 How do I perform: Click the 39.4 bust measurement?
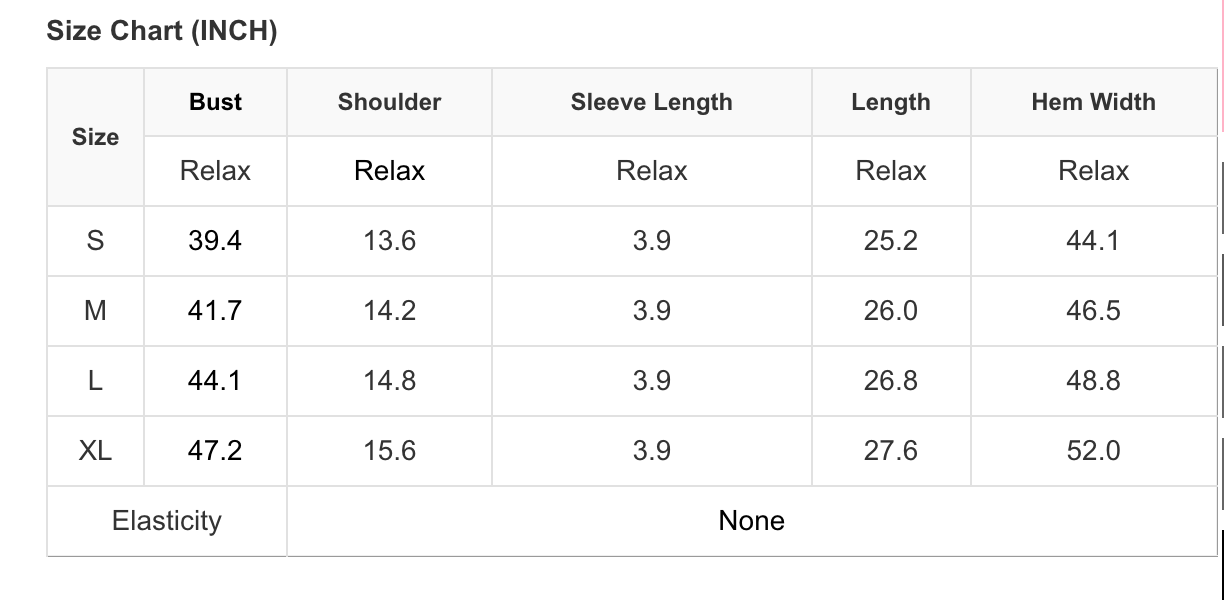215,241
